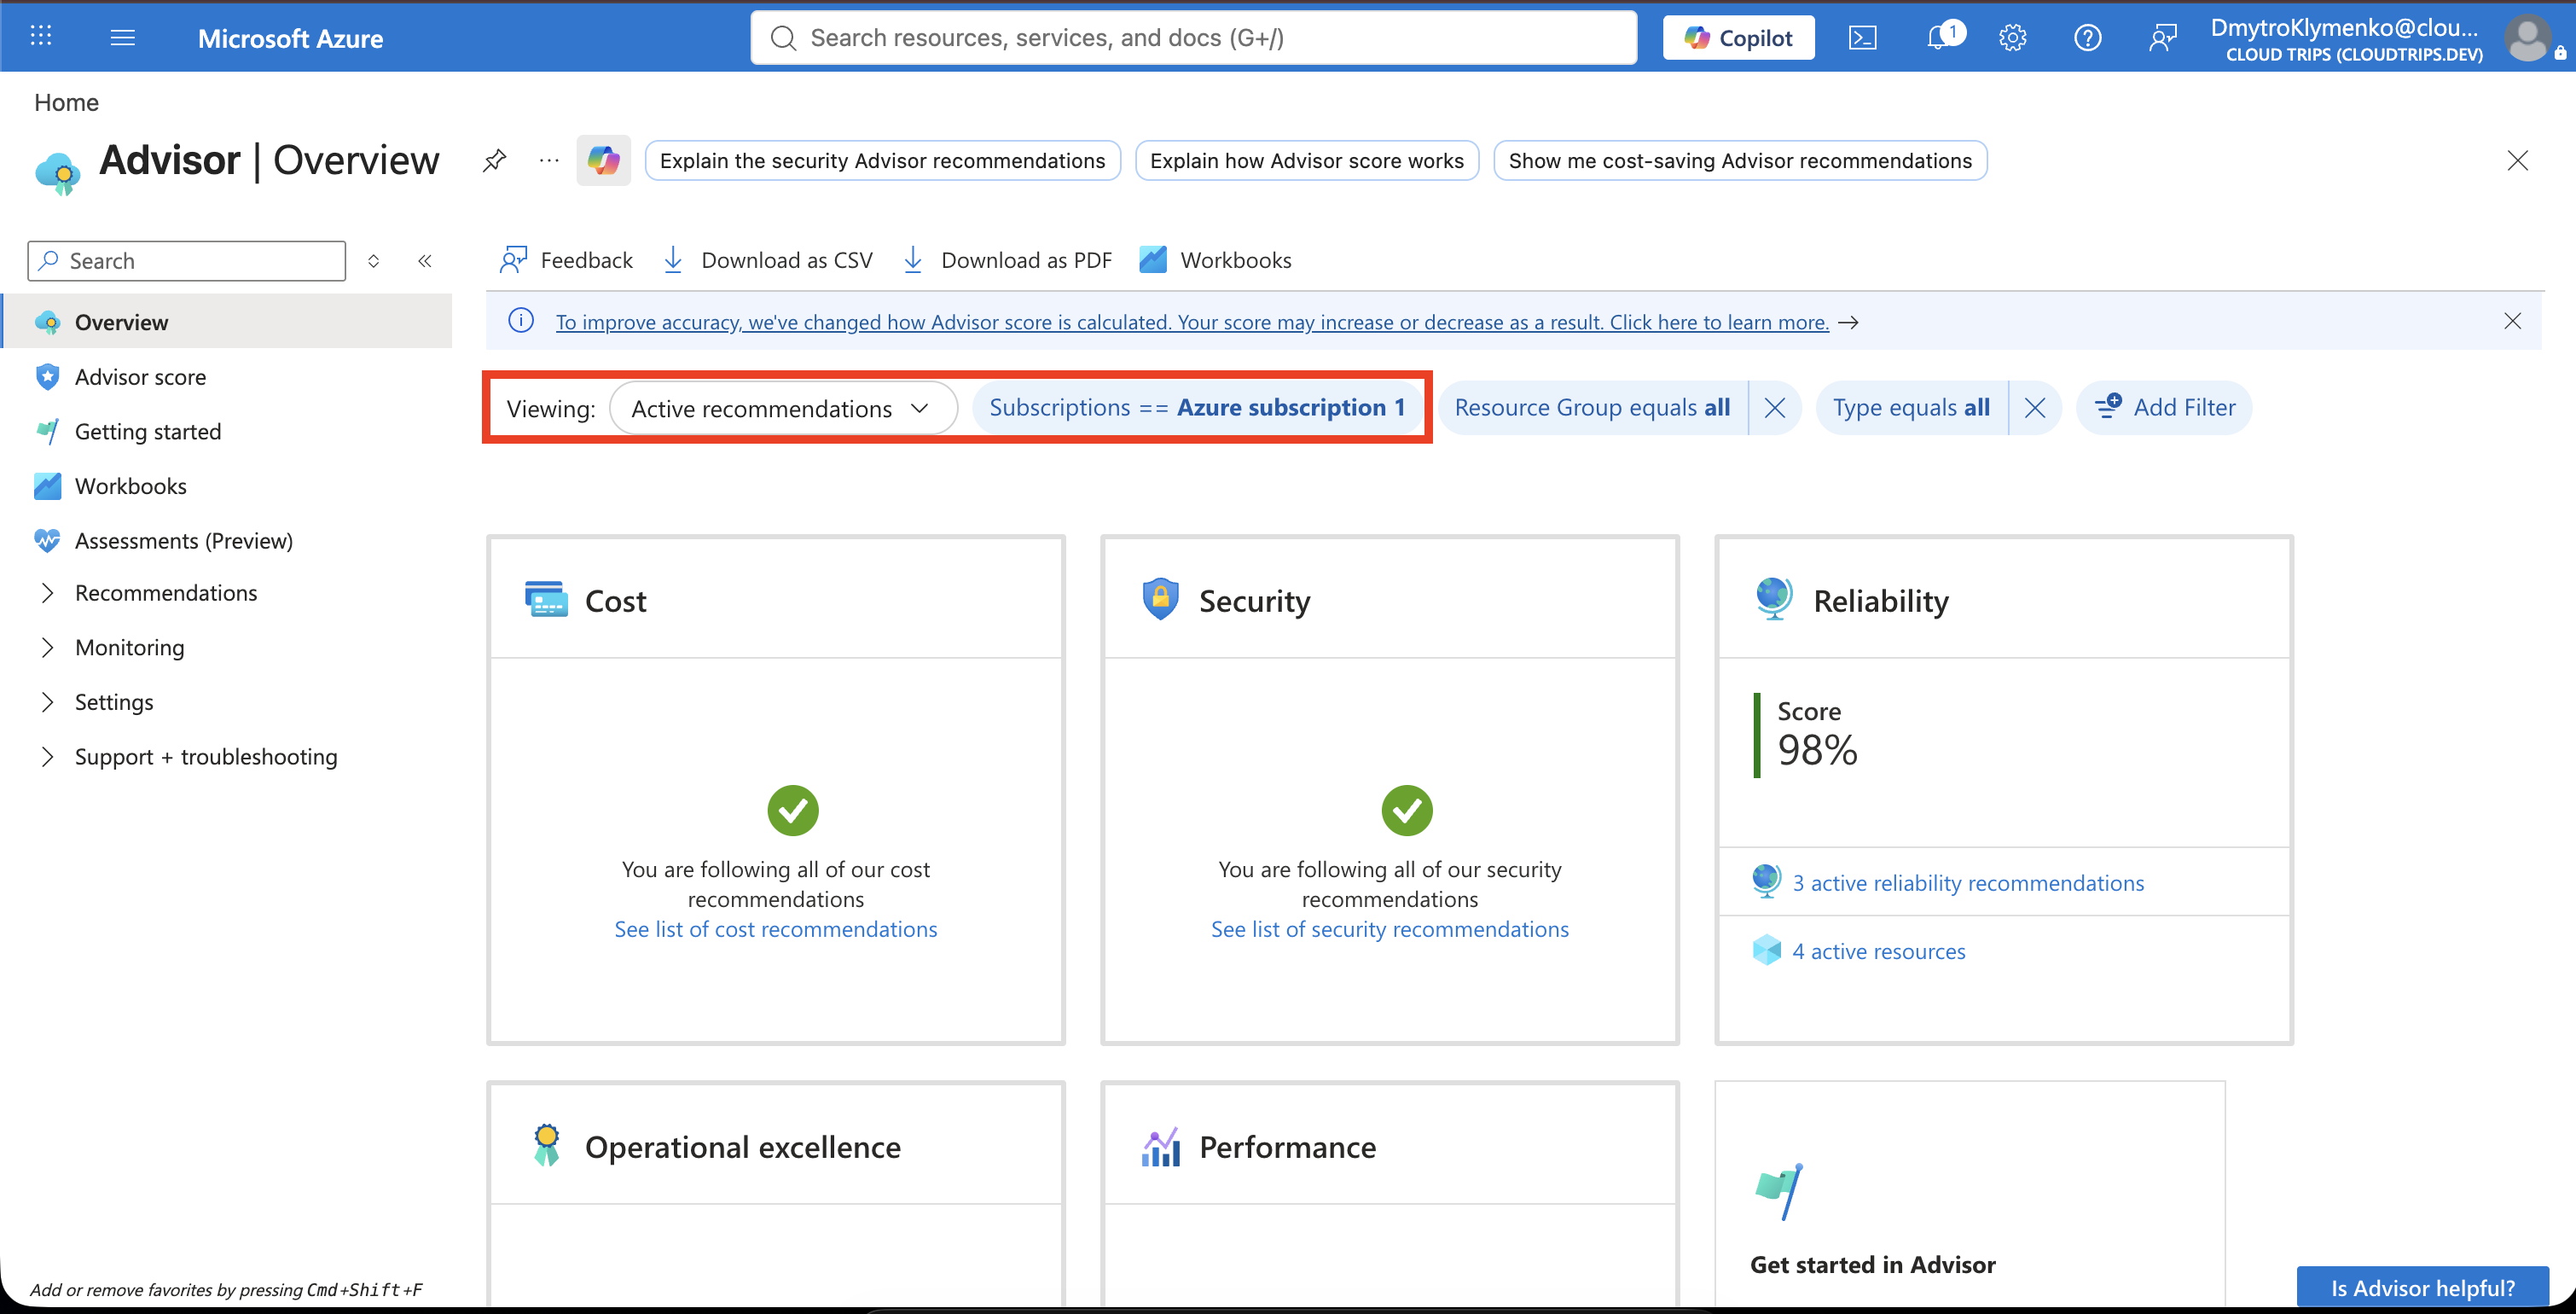Go to Home breadcrumb
The image size is (2576, 1314).
(66, 102)
